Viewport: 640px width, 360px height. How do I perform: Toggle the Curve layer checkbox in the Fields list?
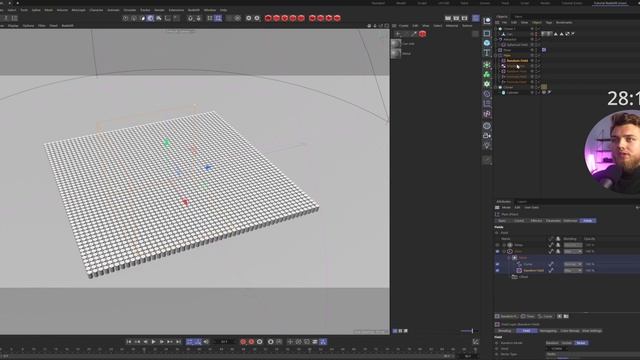(x=497, y=264)
